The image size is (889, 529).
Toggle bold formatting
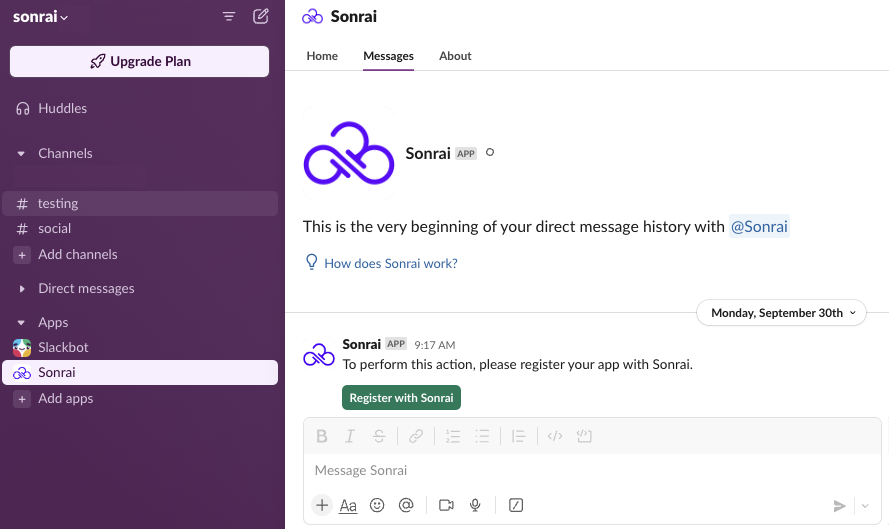(321, 436)
